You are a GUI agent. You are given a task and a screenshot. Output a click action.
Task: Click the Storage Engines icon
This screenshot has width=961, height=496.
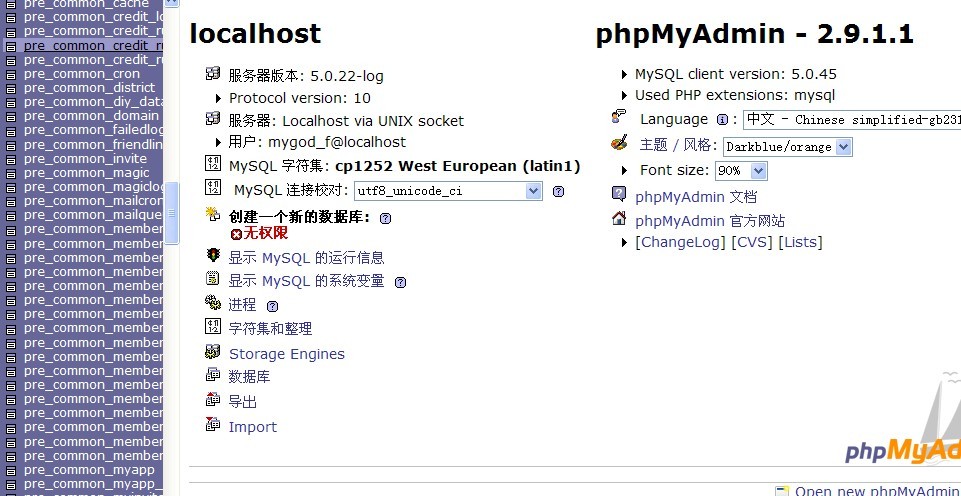tap(213, 352)
